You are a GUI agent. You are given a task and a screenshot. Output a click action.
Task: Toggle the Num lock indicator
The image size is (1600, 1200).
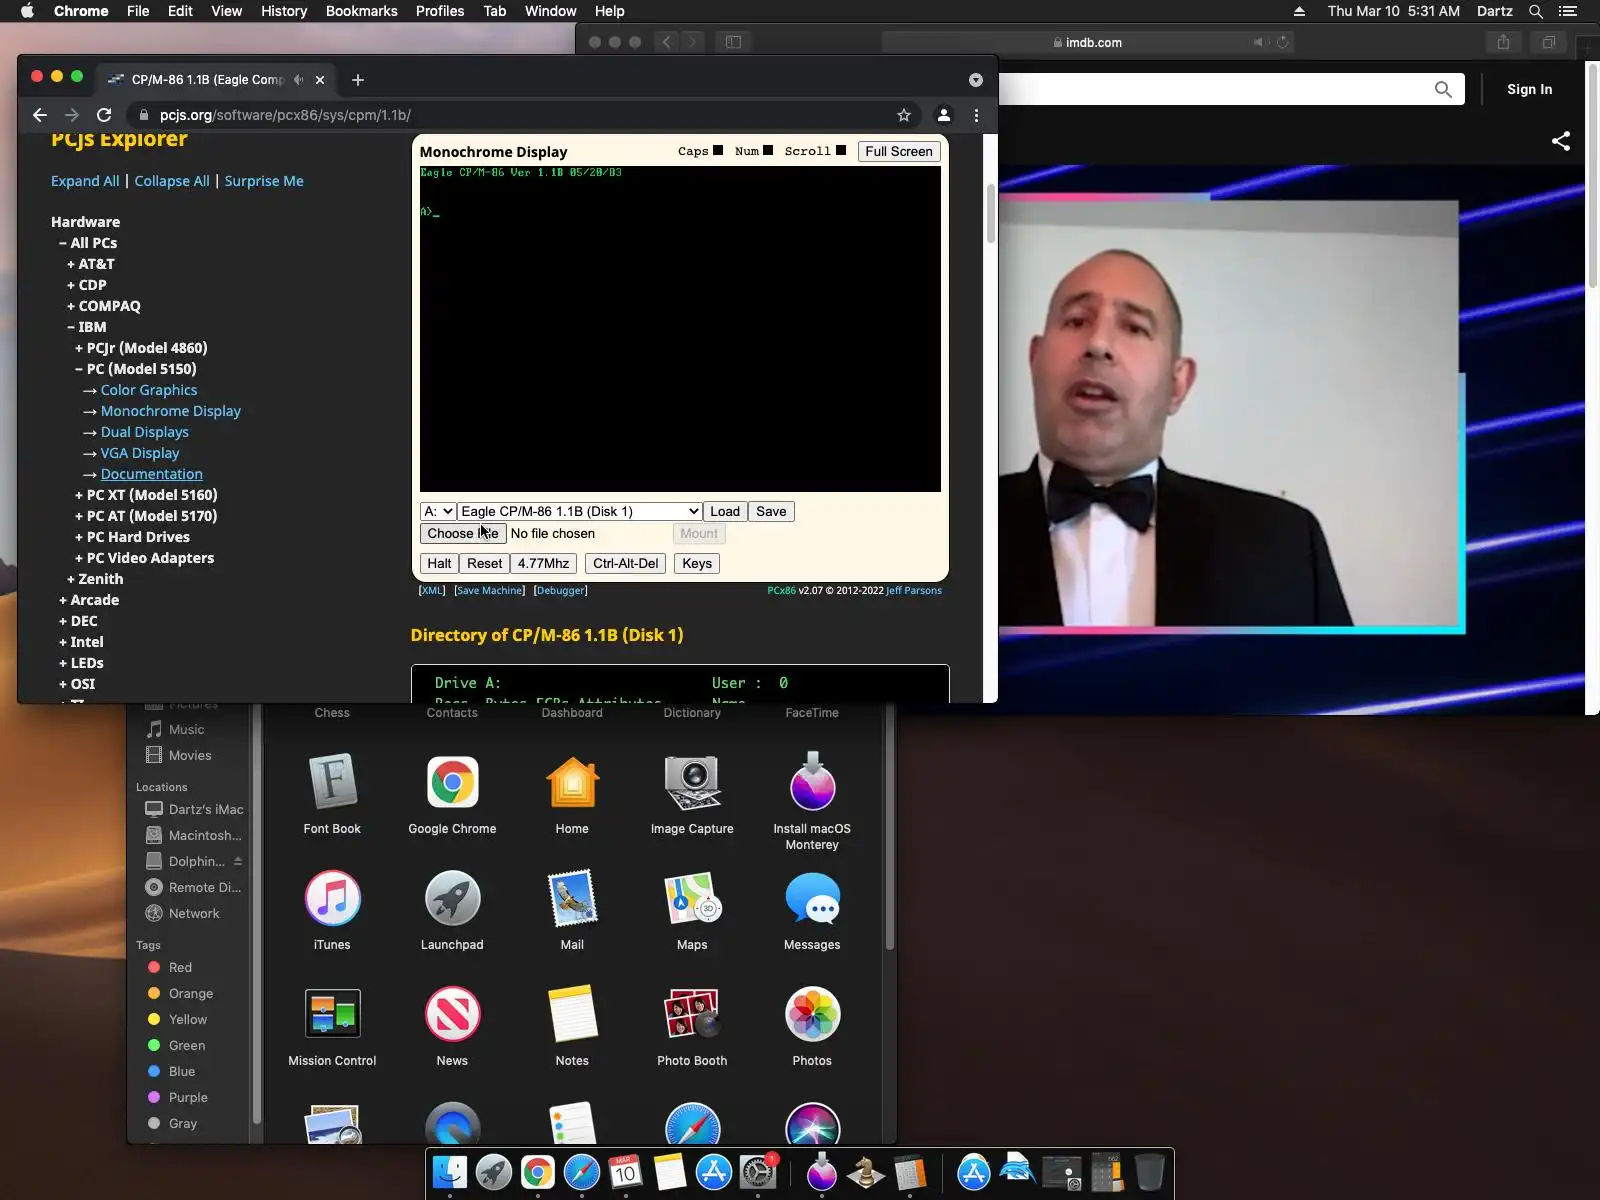click(x=768, y=151)
